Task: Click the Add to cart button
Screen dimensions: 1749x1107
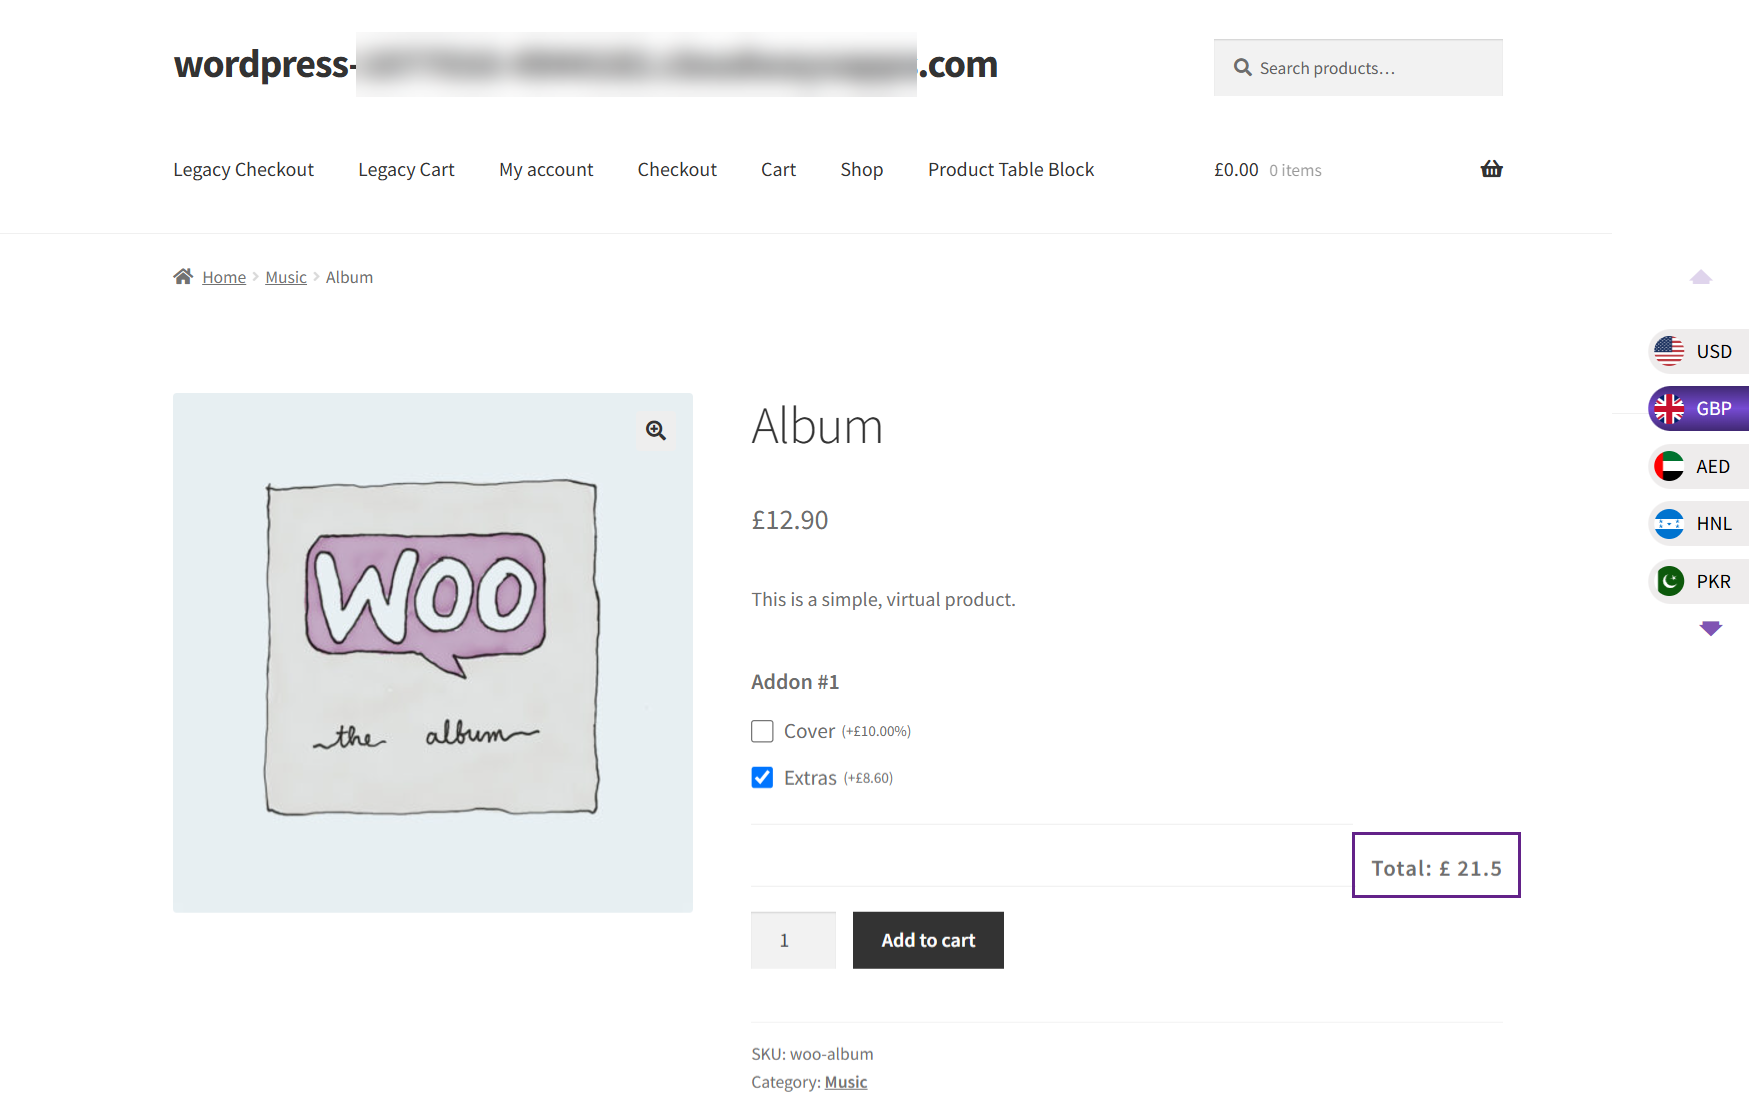Action: [x=928, y=940]
